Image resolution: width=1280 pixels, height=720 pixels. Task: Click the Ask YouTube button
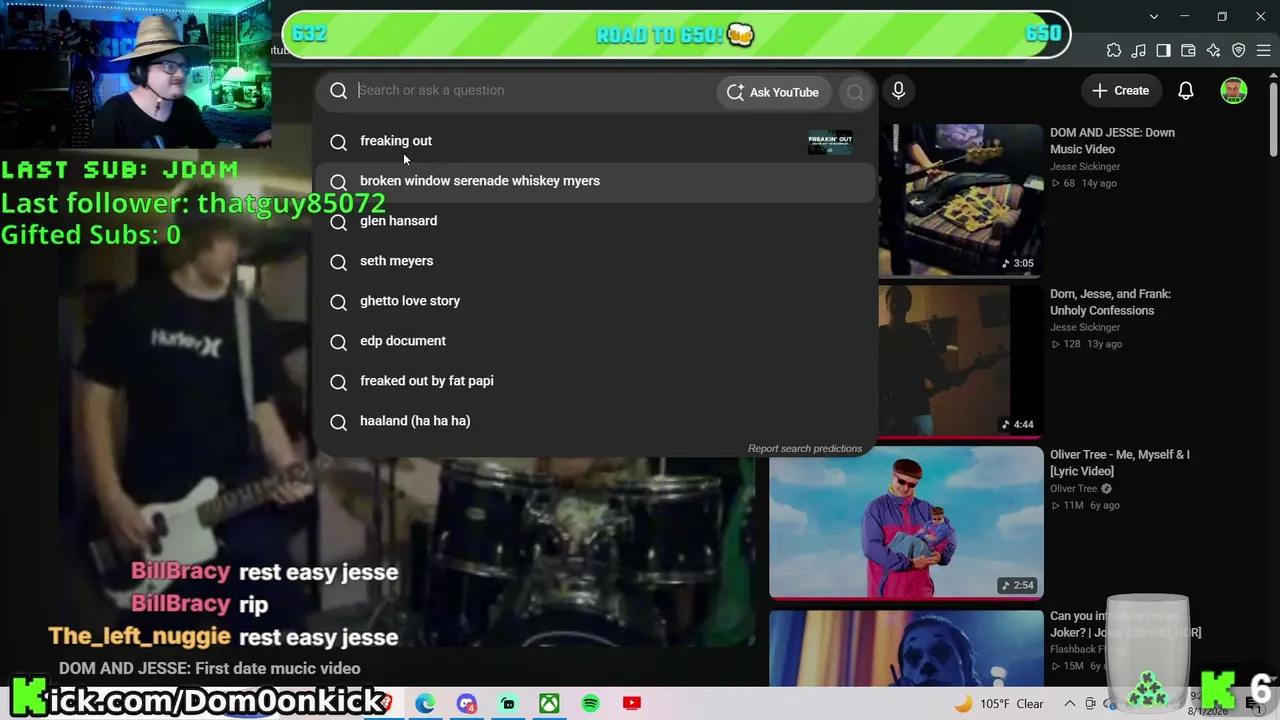pos(774,92)
